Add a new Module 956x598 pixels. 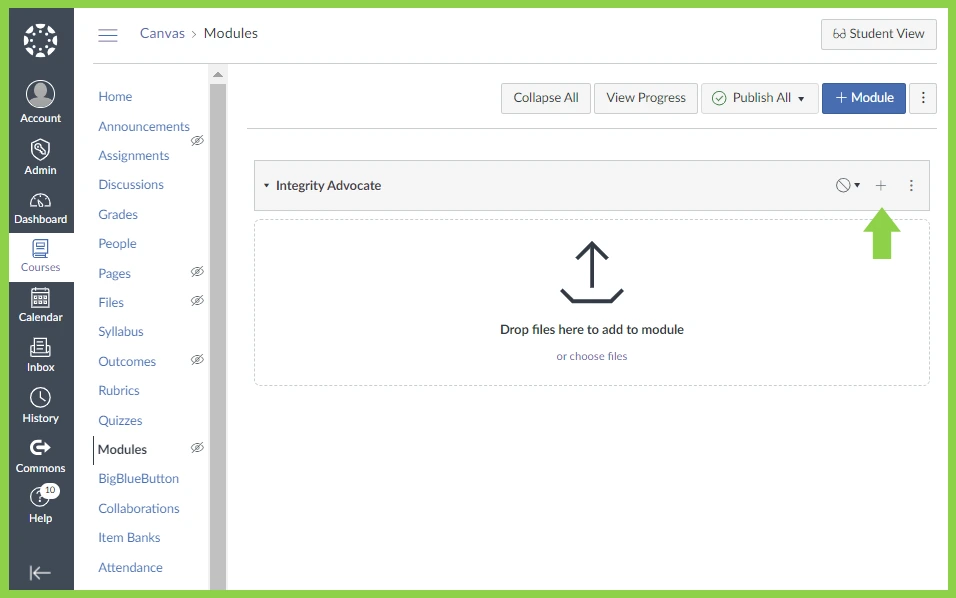pos(863,98)
